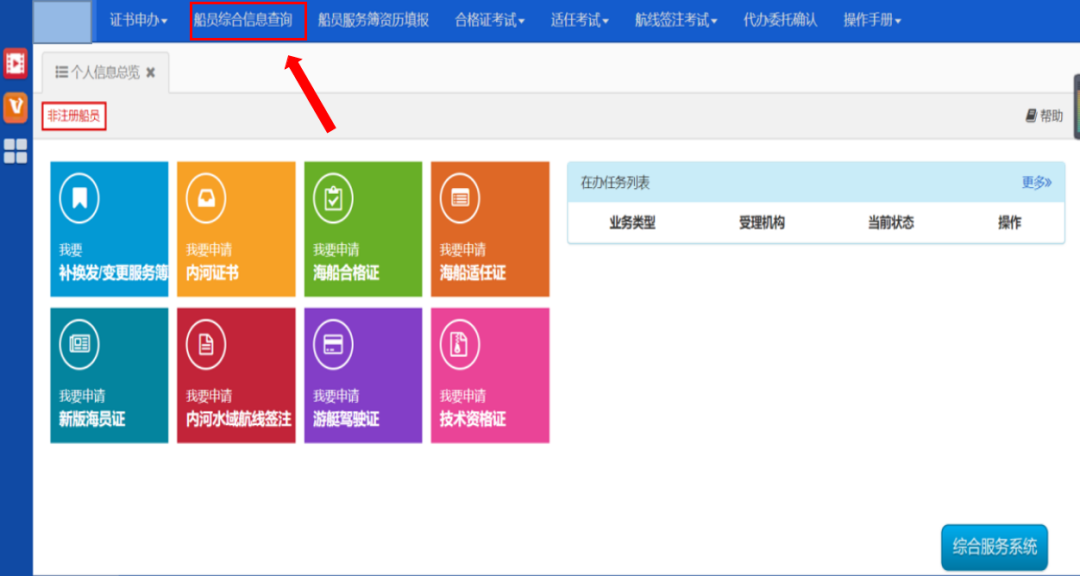Click the 业务类型 column header

pyautogui.click(x=632, y=223)
